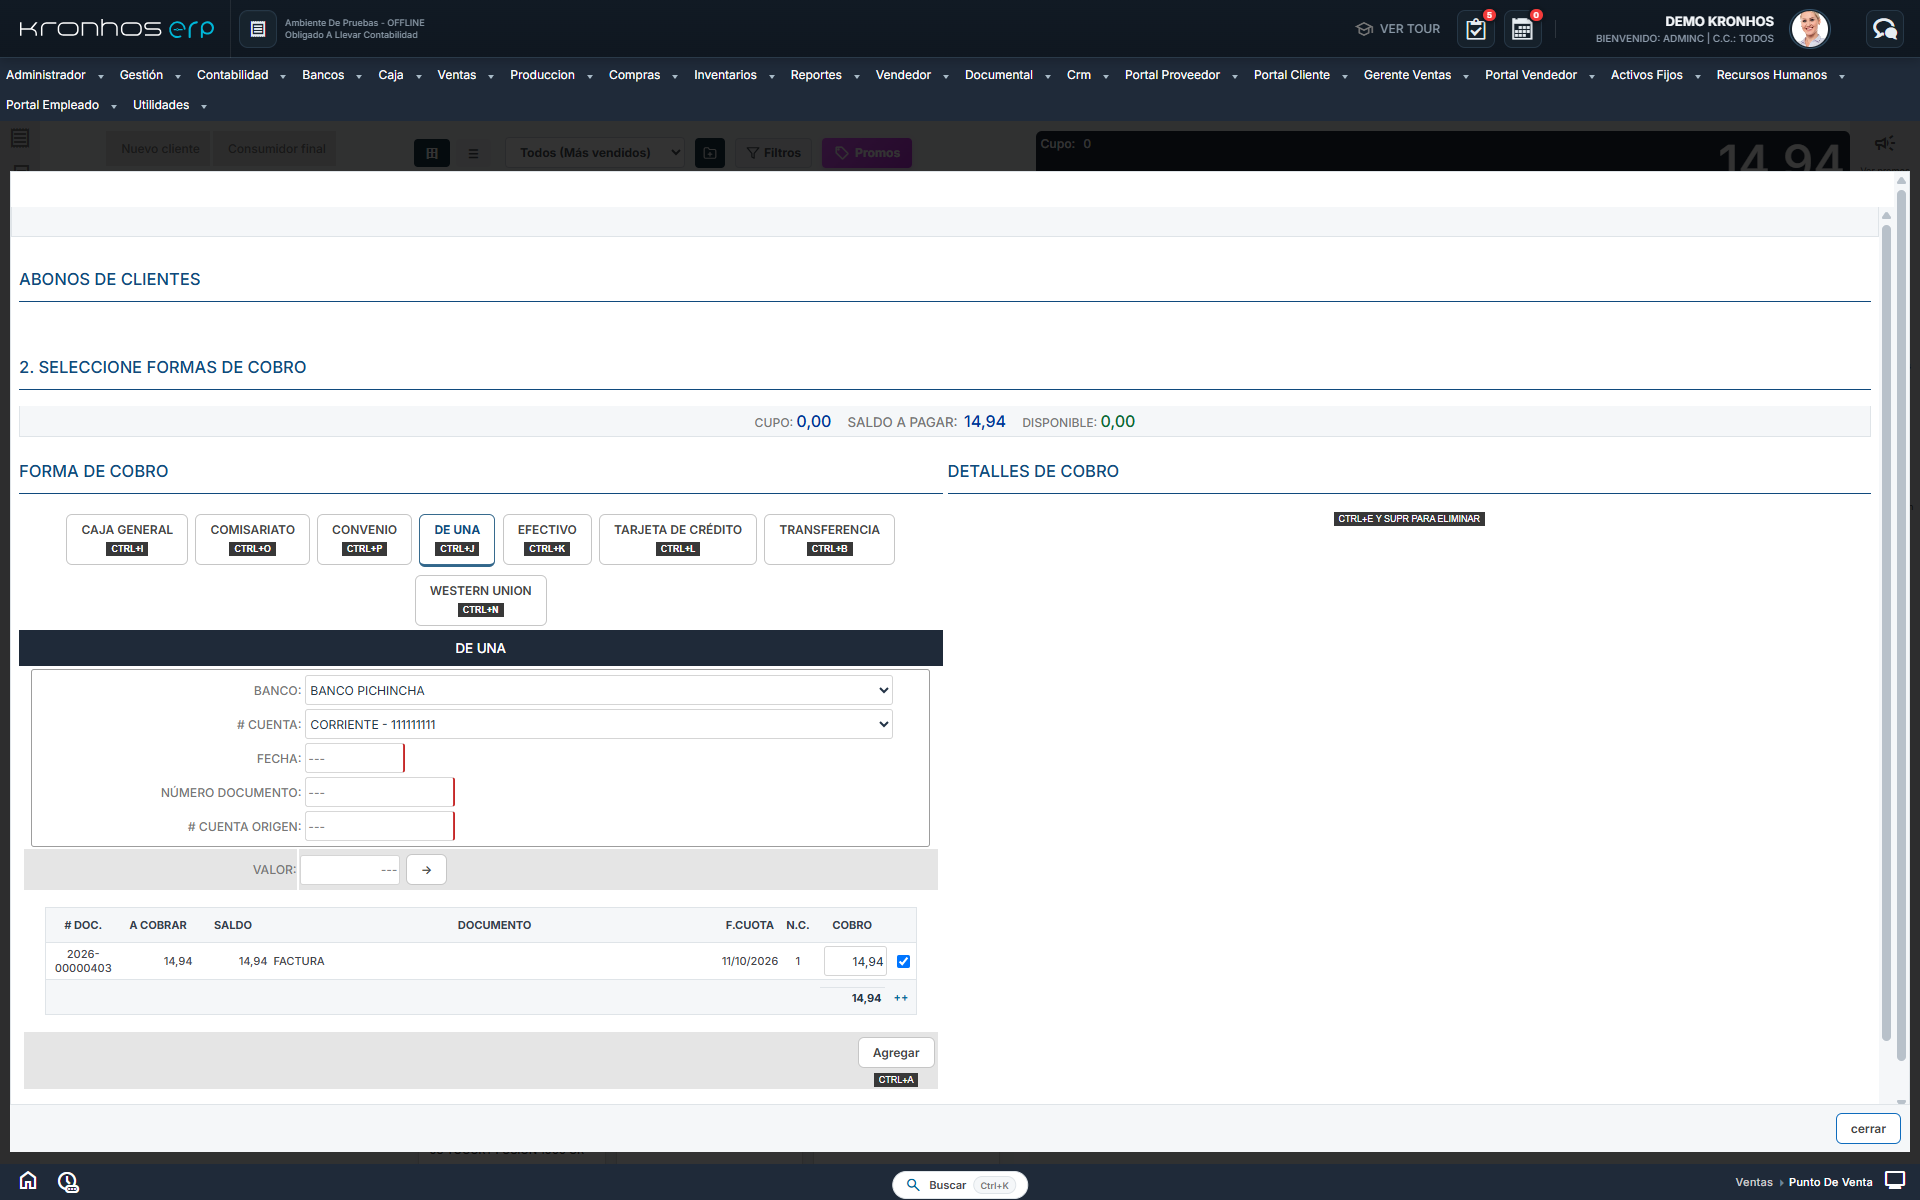Open the Reportes menu
This screenshot has height=1200, width=1920.
point(824,75)
